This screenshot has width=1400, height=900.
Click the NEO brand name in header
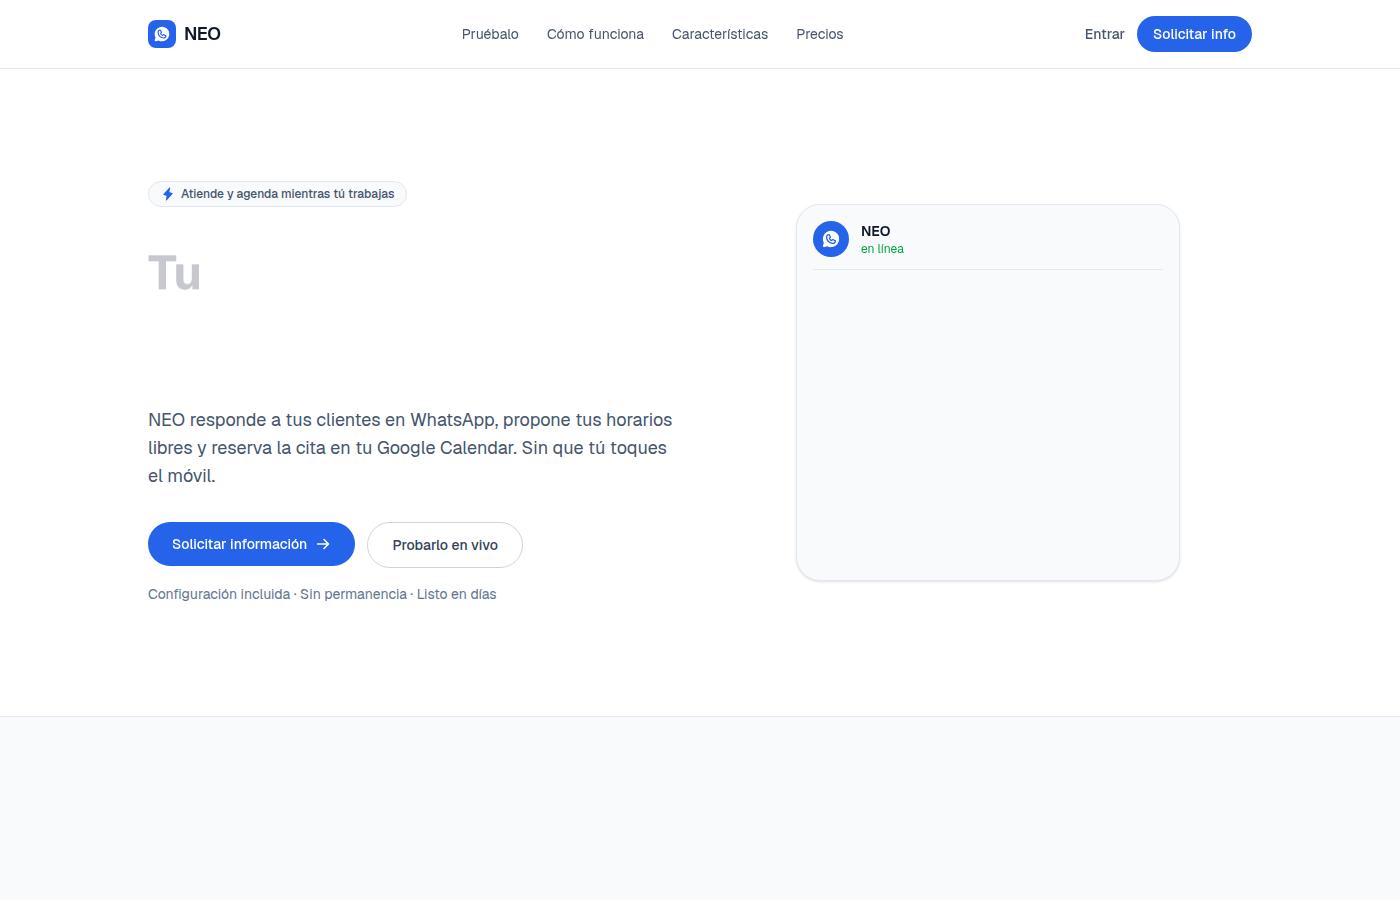(x=202, y=34)
